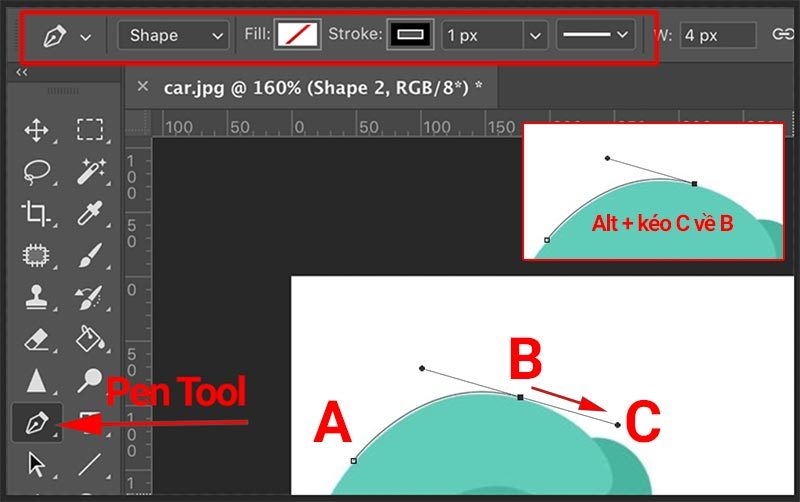Collapse the toolbar with double-chevron

pos(21,72)
